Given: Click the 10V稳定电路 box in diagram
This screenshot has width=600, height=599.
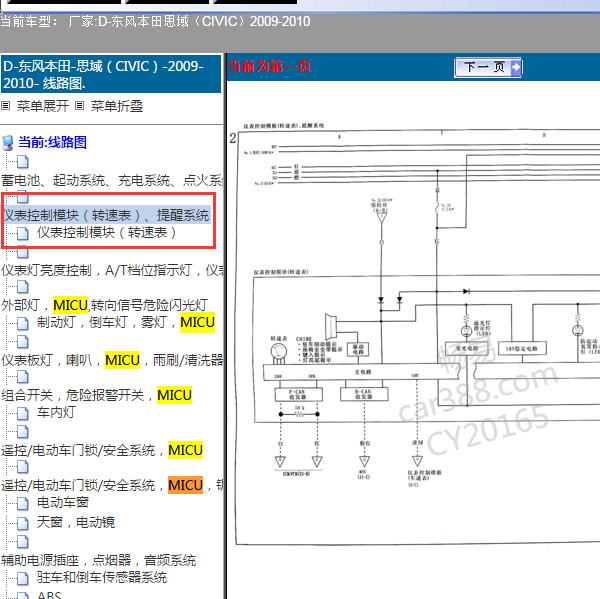Looking at the screenshot, I should 522,349.
